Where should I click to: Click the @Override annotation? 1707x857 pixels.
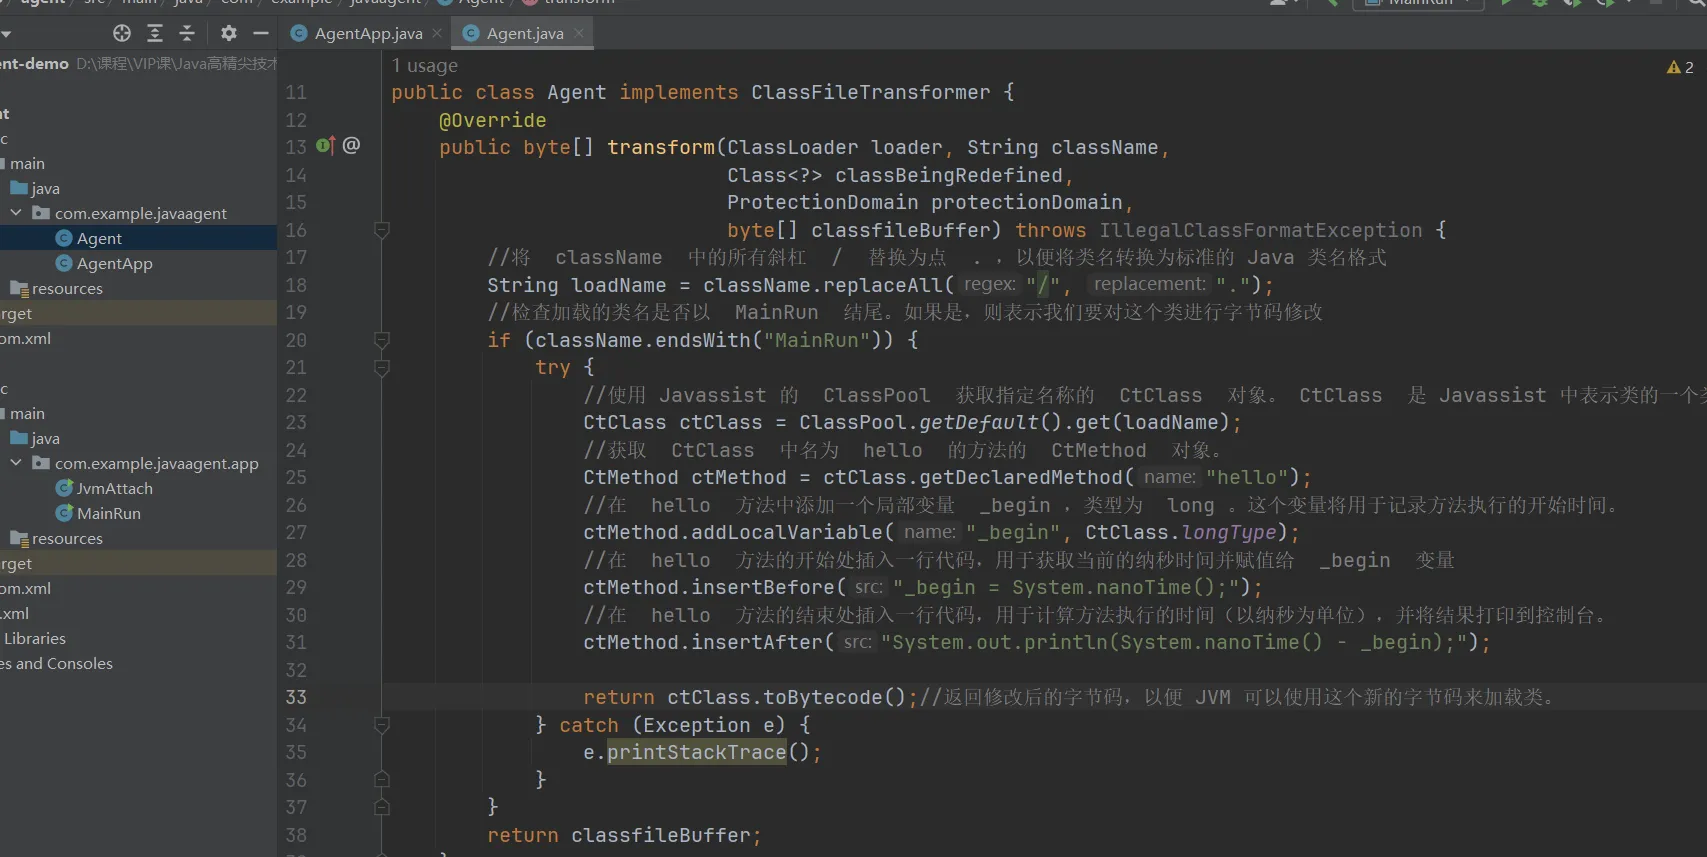492,120
